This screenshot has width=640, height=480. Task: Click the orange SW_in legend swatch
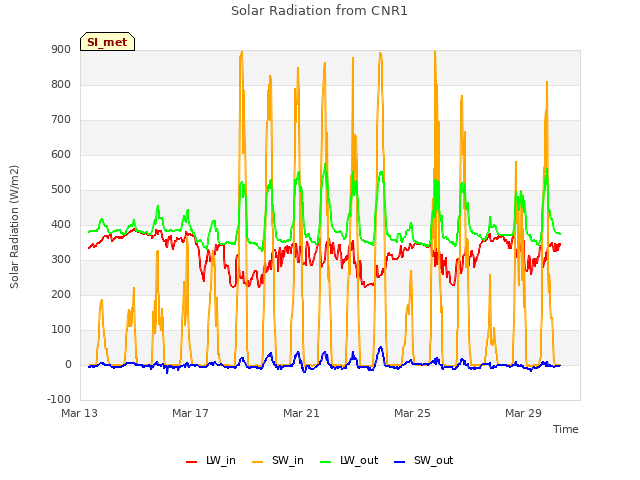[x=258, y=462]
